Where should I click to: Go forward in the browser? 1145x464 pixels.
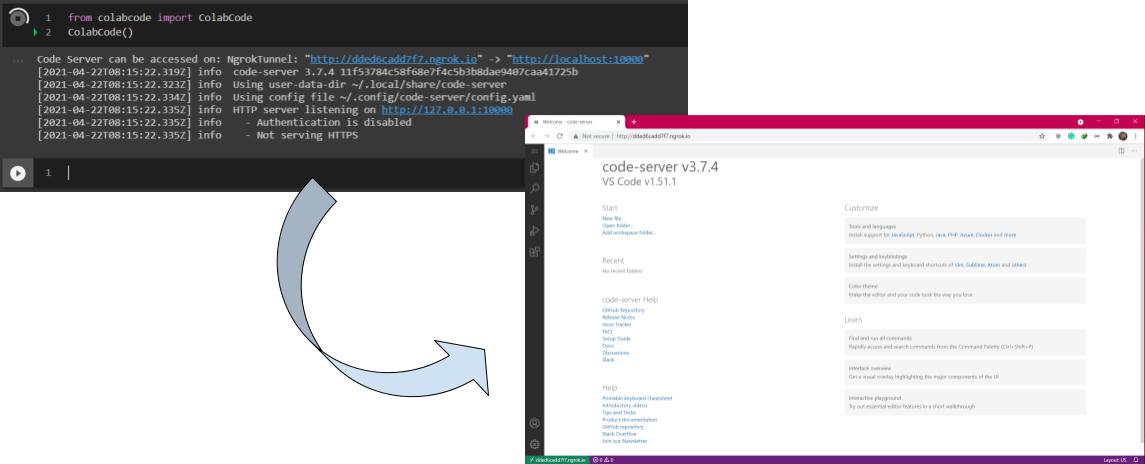[x=546, y=136]
